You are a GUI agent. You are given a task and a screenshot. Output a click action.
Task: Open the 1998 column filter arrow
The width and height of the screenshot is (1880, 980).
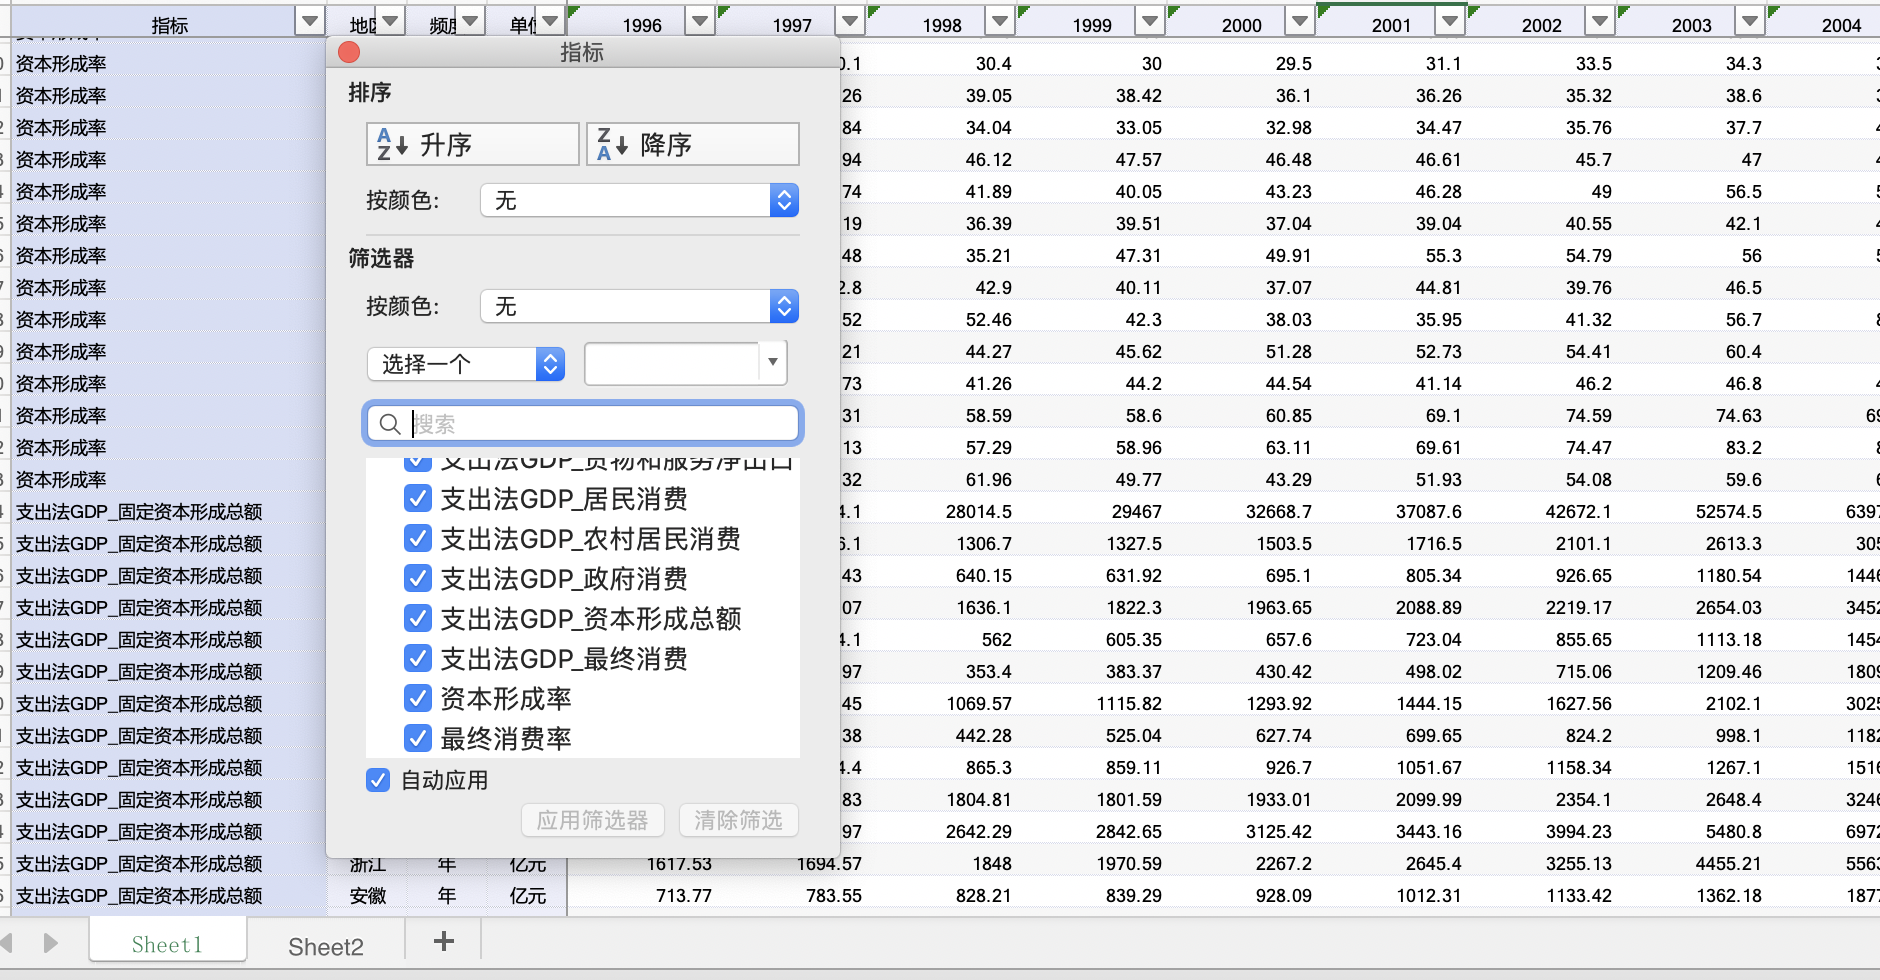pos(1000,22)
